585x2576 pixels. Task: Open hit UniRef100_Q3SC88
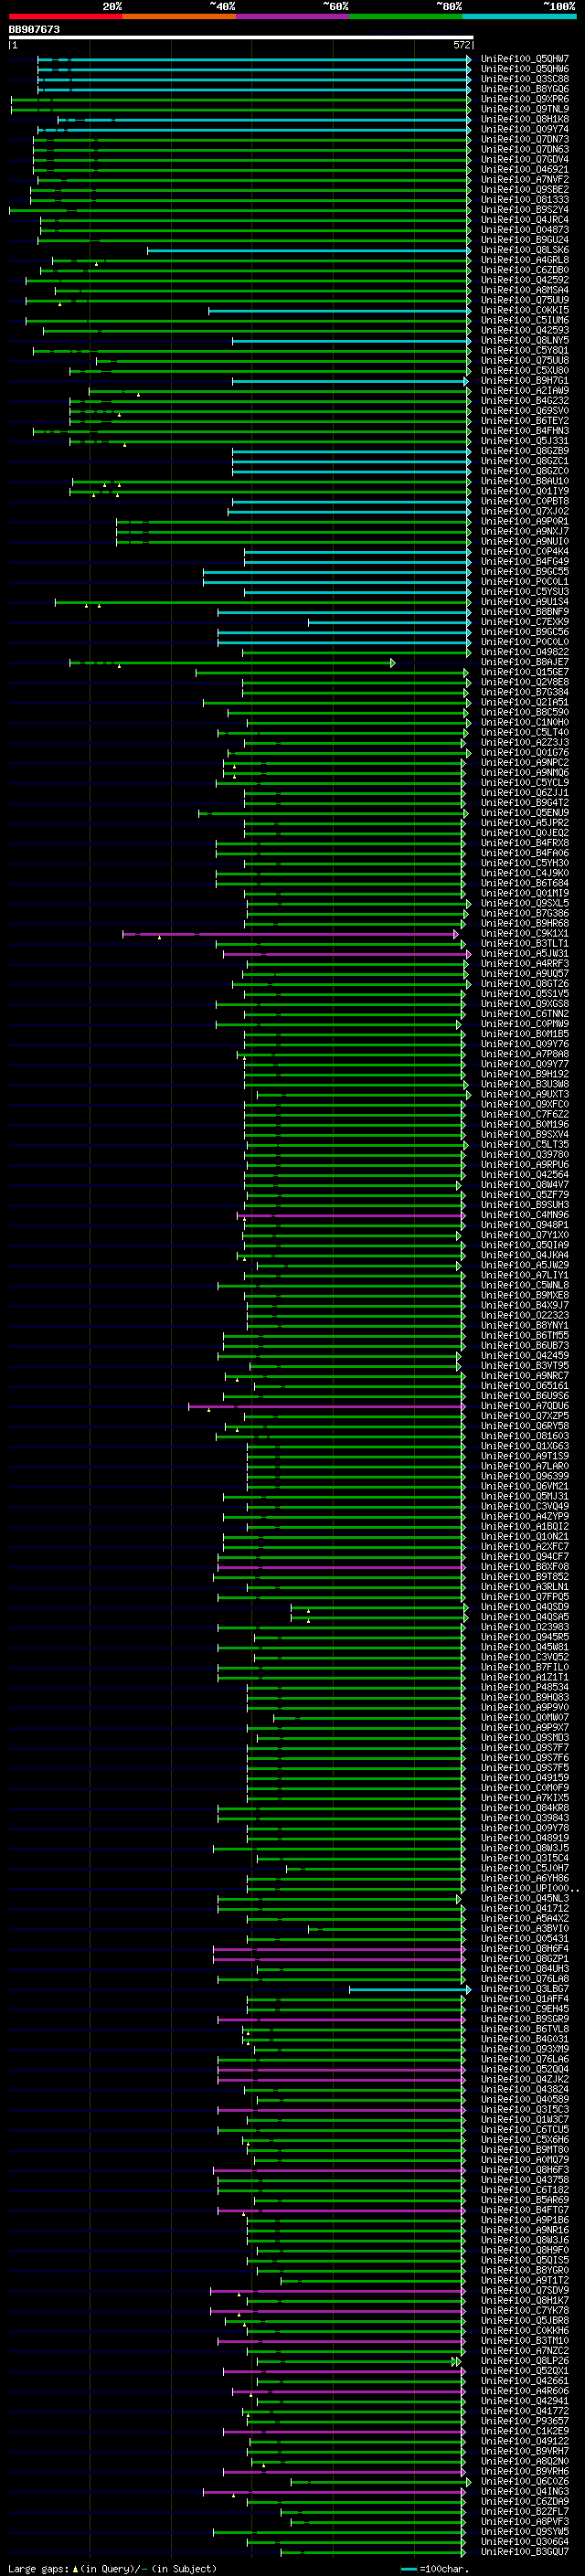pyautogui.click(x=525, y=79)
